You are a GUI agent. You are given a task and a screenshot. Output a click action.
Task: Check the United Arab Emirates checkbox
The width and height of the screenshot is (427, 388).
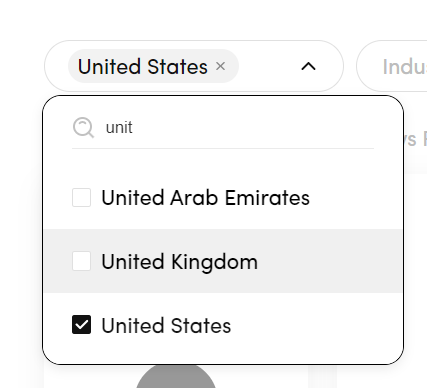click(x=81, y=197)
